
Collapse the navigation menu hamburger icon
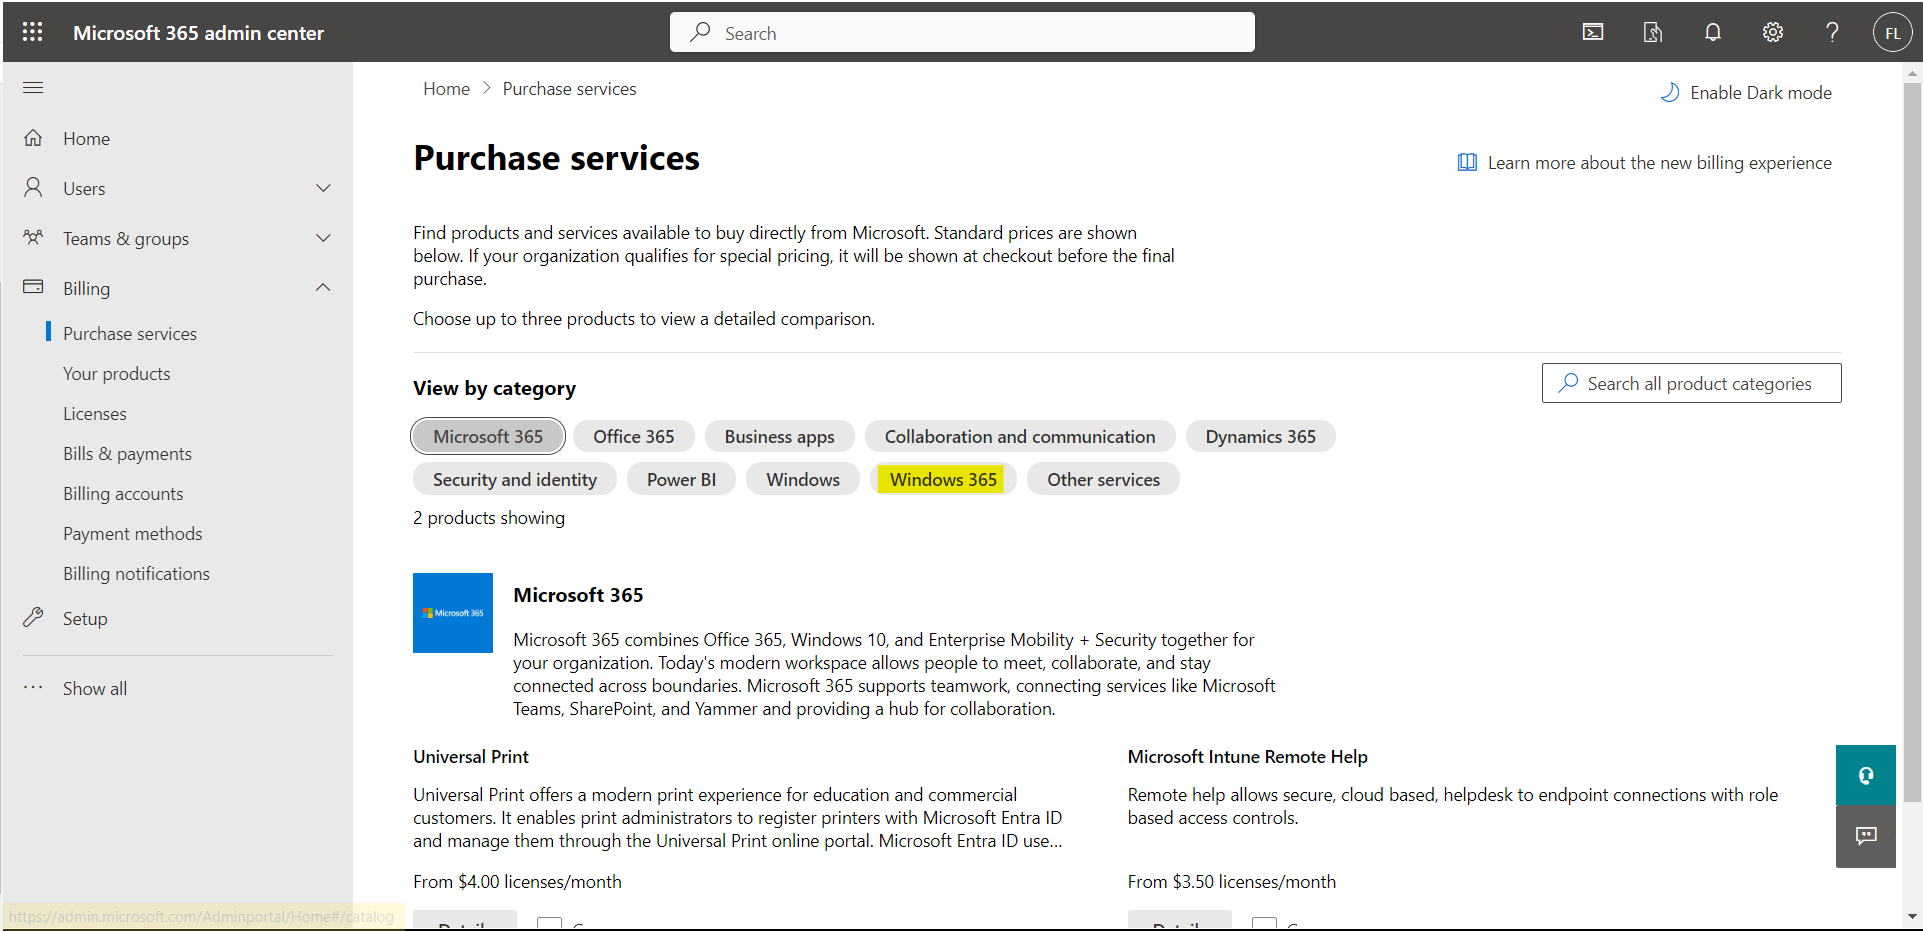pyautogui.click(x=33, y=87)
